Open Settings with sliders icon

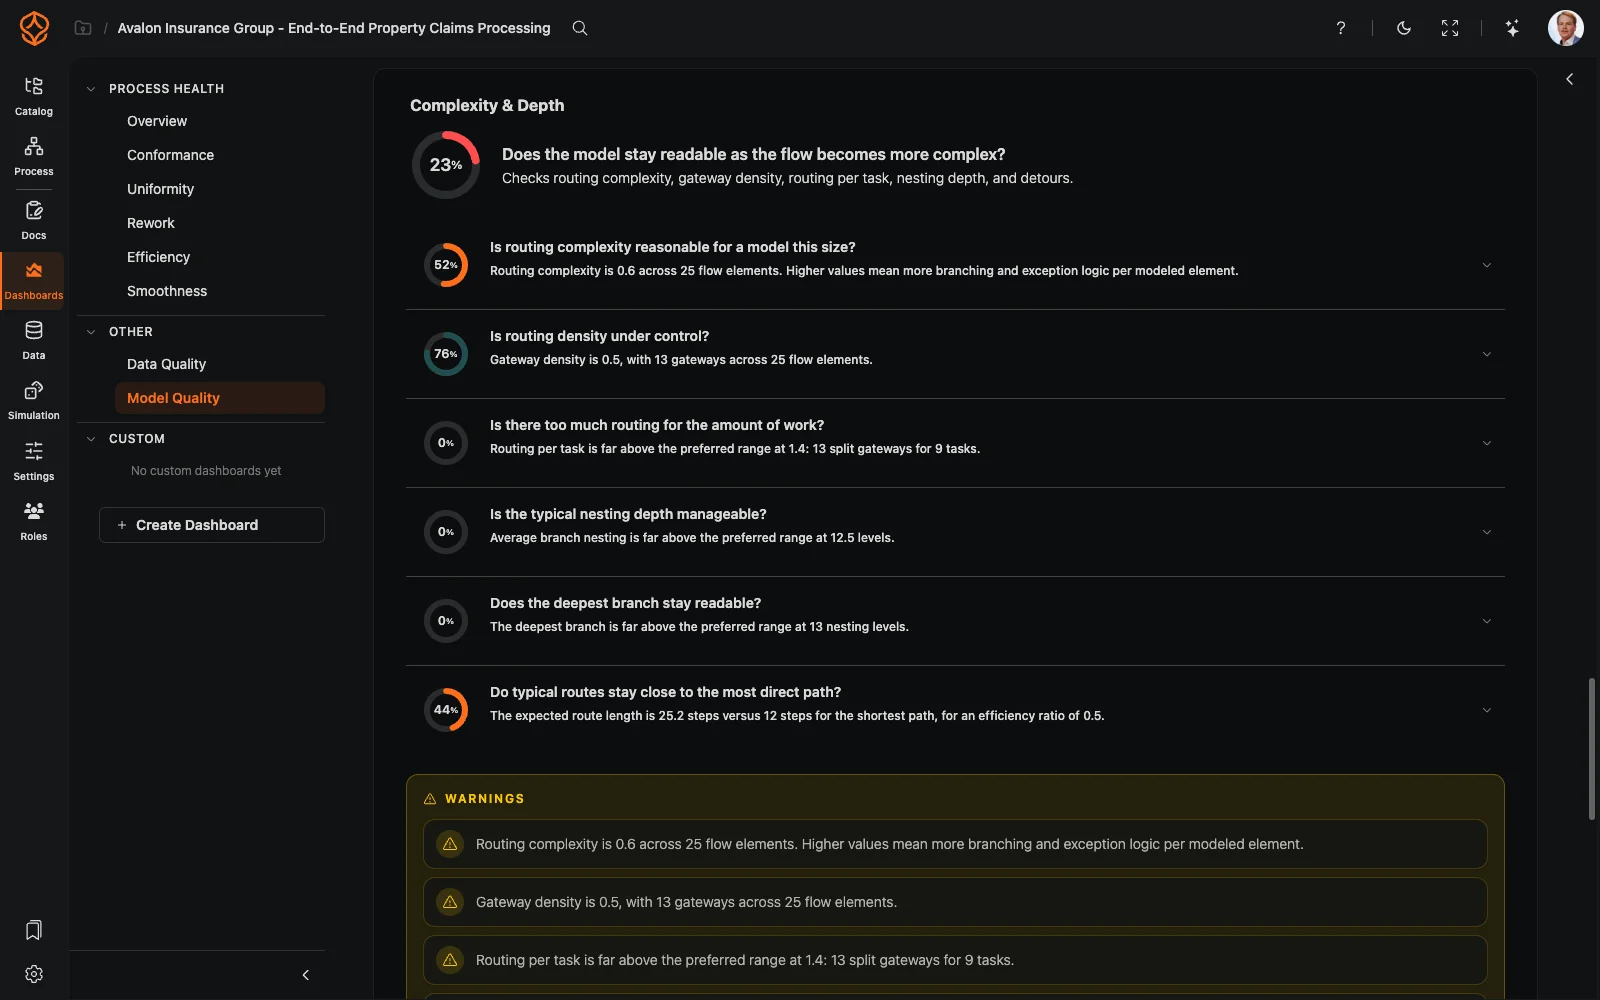[x=34, y=461]
